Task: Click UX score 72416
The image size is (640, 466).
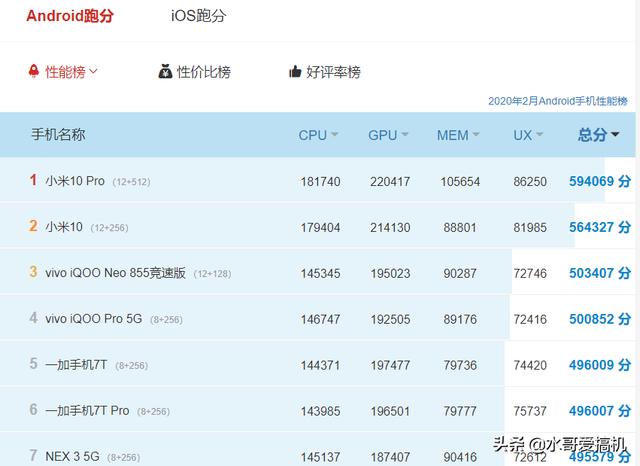Action: click(530, 319)
